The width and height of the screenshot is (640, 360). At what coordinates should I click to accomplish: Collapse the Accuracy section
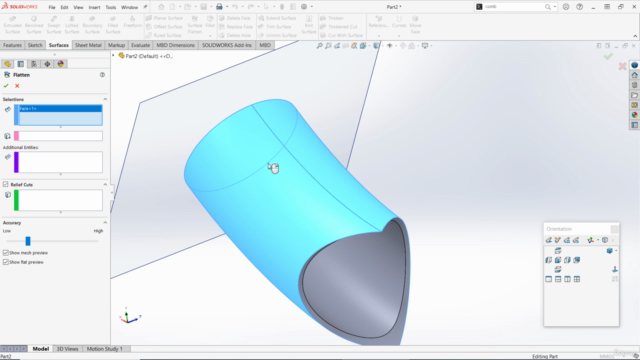(x=105, y=222)
